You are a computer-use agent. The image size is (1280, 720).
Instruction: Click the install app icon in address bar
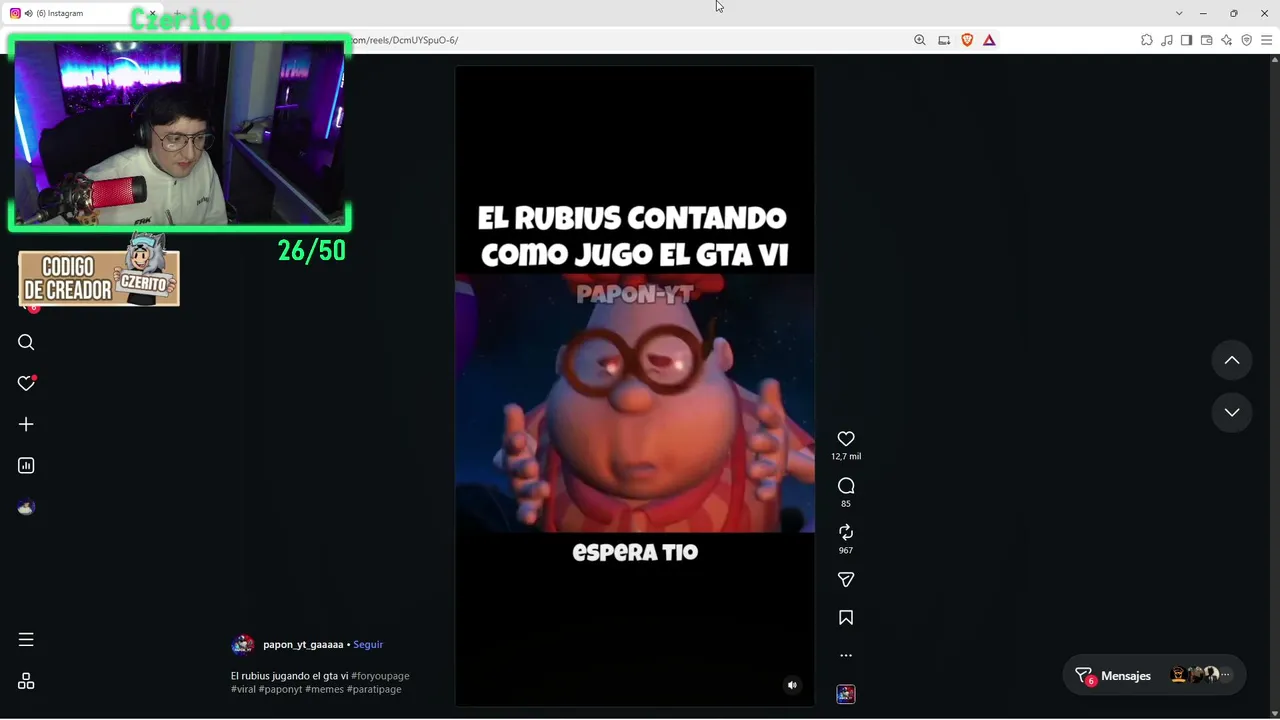[x=944, y=40]
